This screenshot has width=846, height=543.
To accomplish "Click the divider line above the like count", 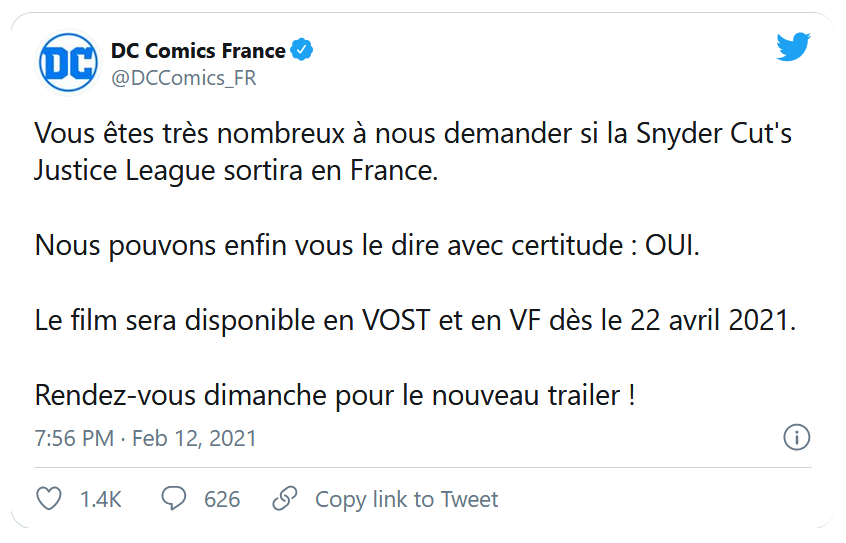I will [422, 467].
